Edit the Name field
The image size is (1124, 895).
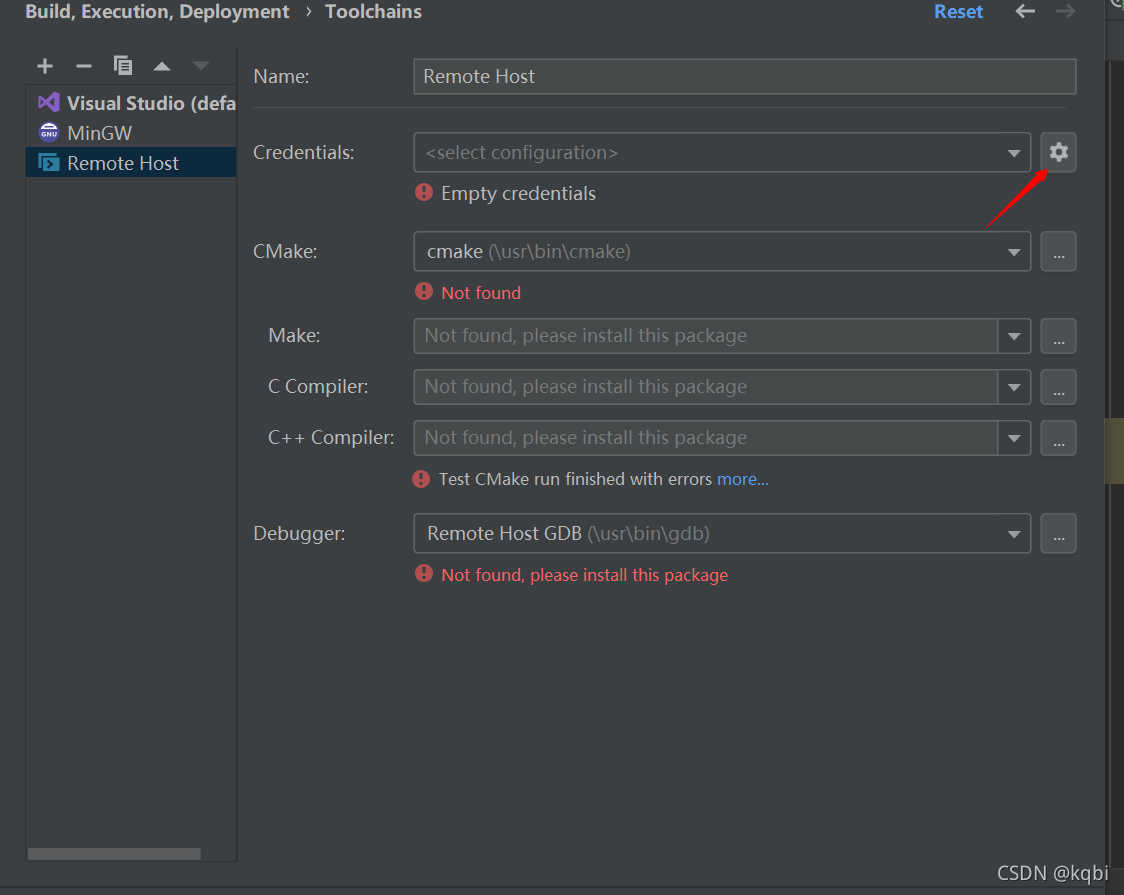744,77
